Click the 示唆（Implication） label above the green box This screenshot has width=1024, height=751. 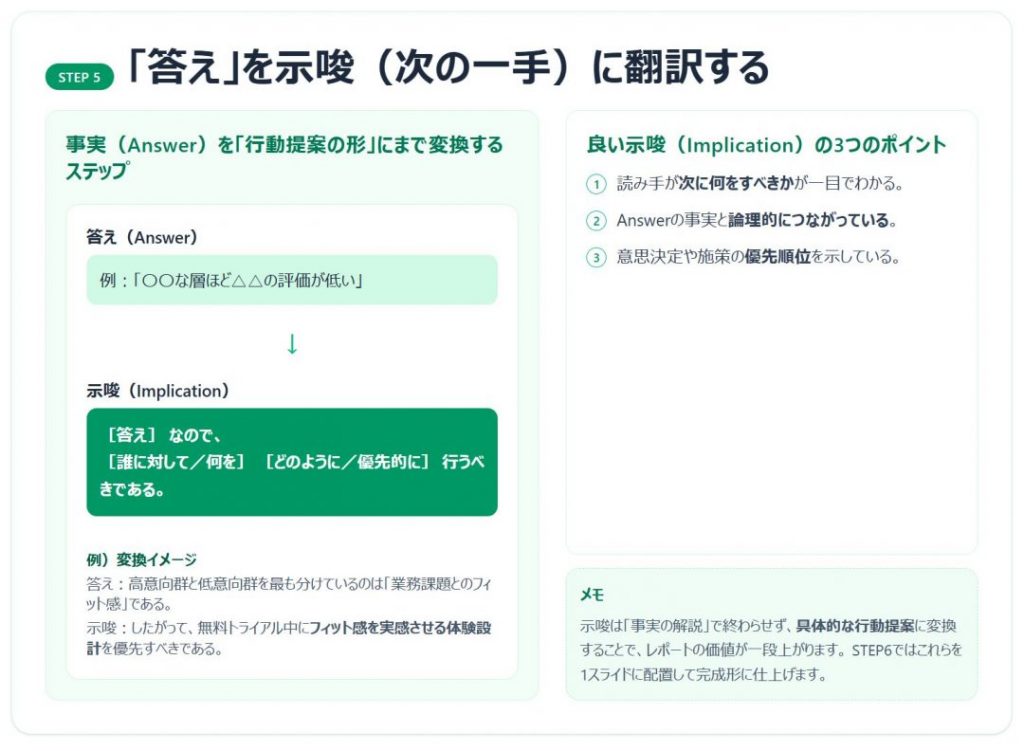[x=158, y=391]
